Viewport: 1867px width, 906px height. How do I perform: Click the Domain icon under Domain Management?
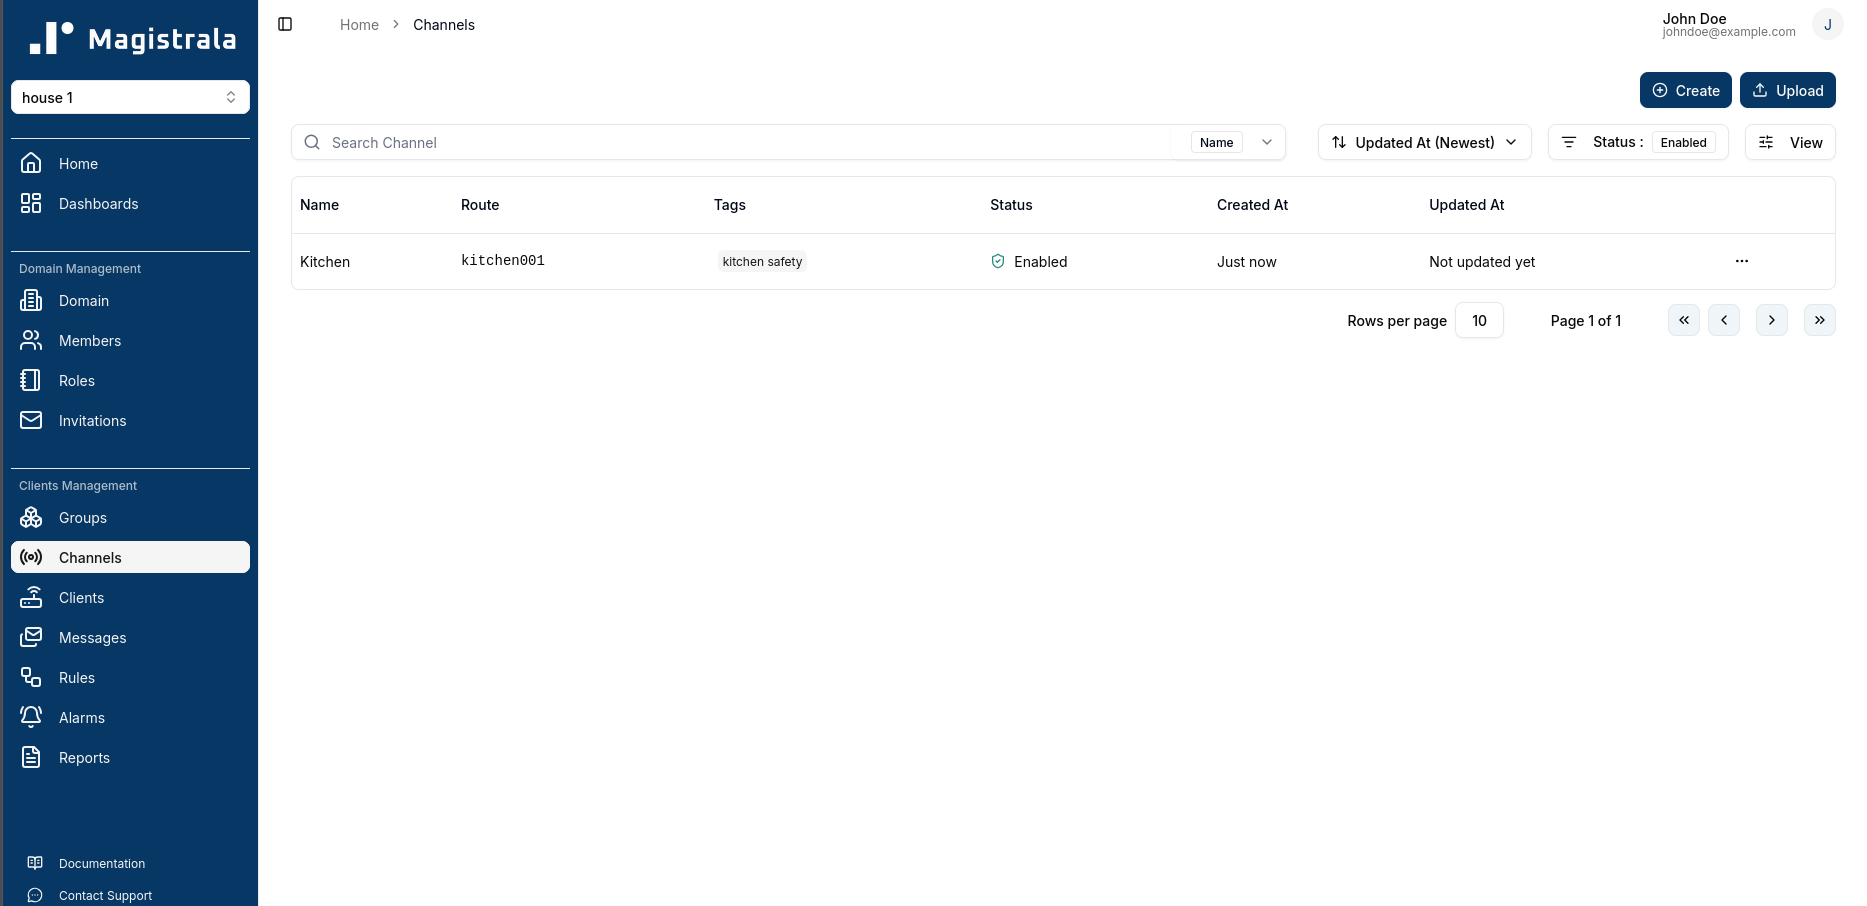pyautogui.click(x=31, y=300)
